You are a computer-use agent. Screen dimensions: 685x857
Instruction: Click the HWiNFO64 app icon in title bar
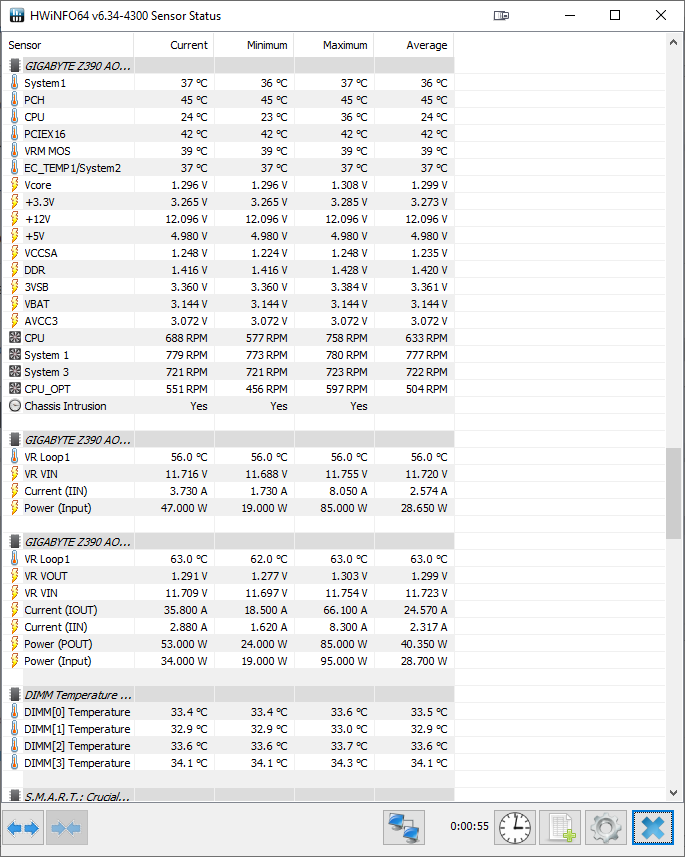coord(17,15)
